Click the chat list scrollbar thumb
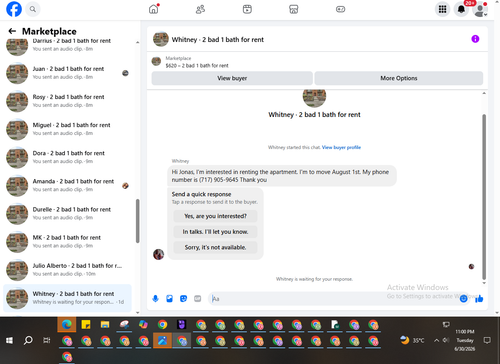The height and width of the screenshot is (364, 500). (137, 221)
